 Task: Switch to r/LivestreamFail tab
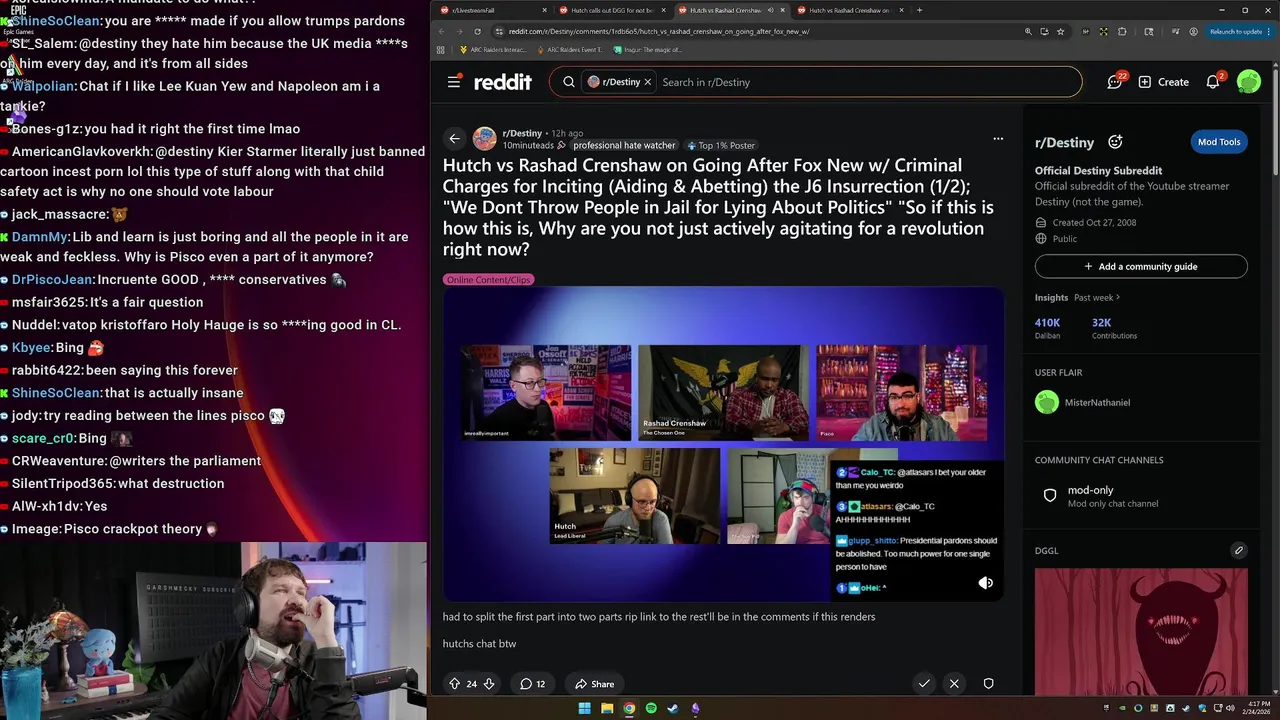(x=494, y=10)
